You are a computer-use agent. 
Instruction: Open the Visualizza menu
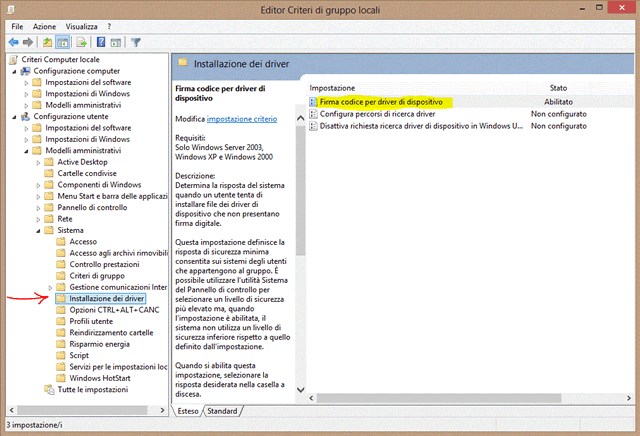click(82, 27)
